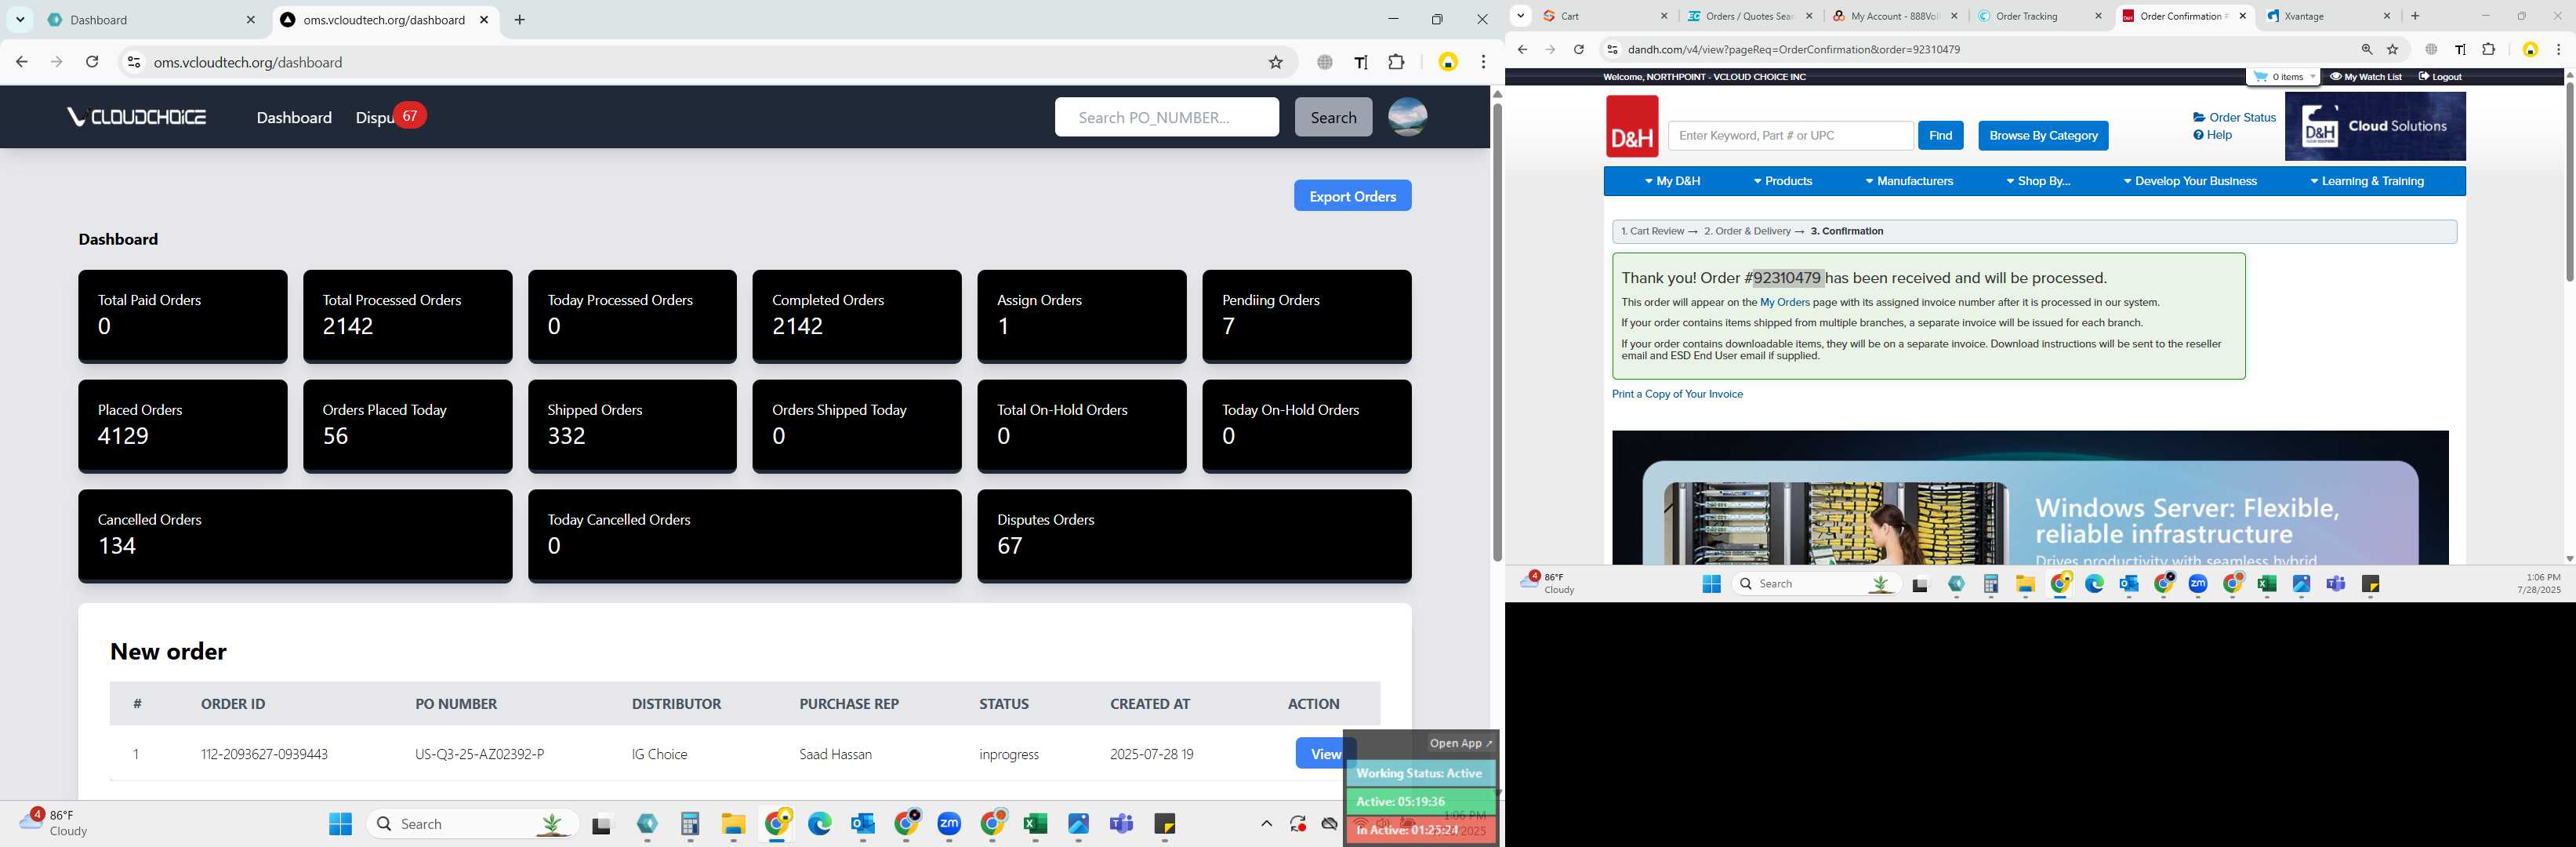Expand the tab search dropdown in the oms.vcloudtech.org window
This screenshot has width=2576, height=847.
[20, 20]
